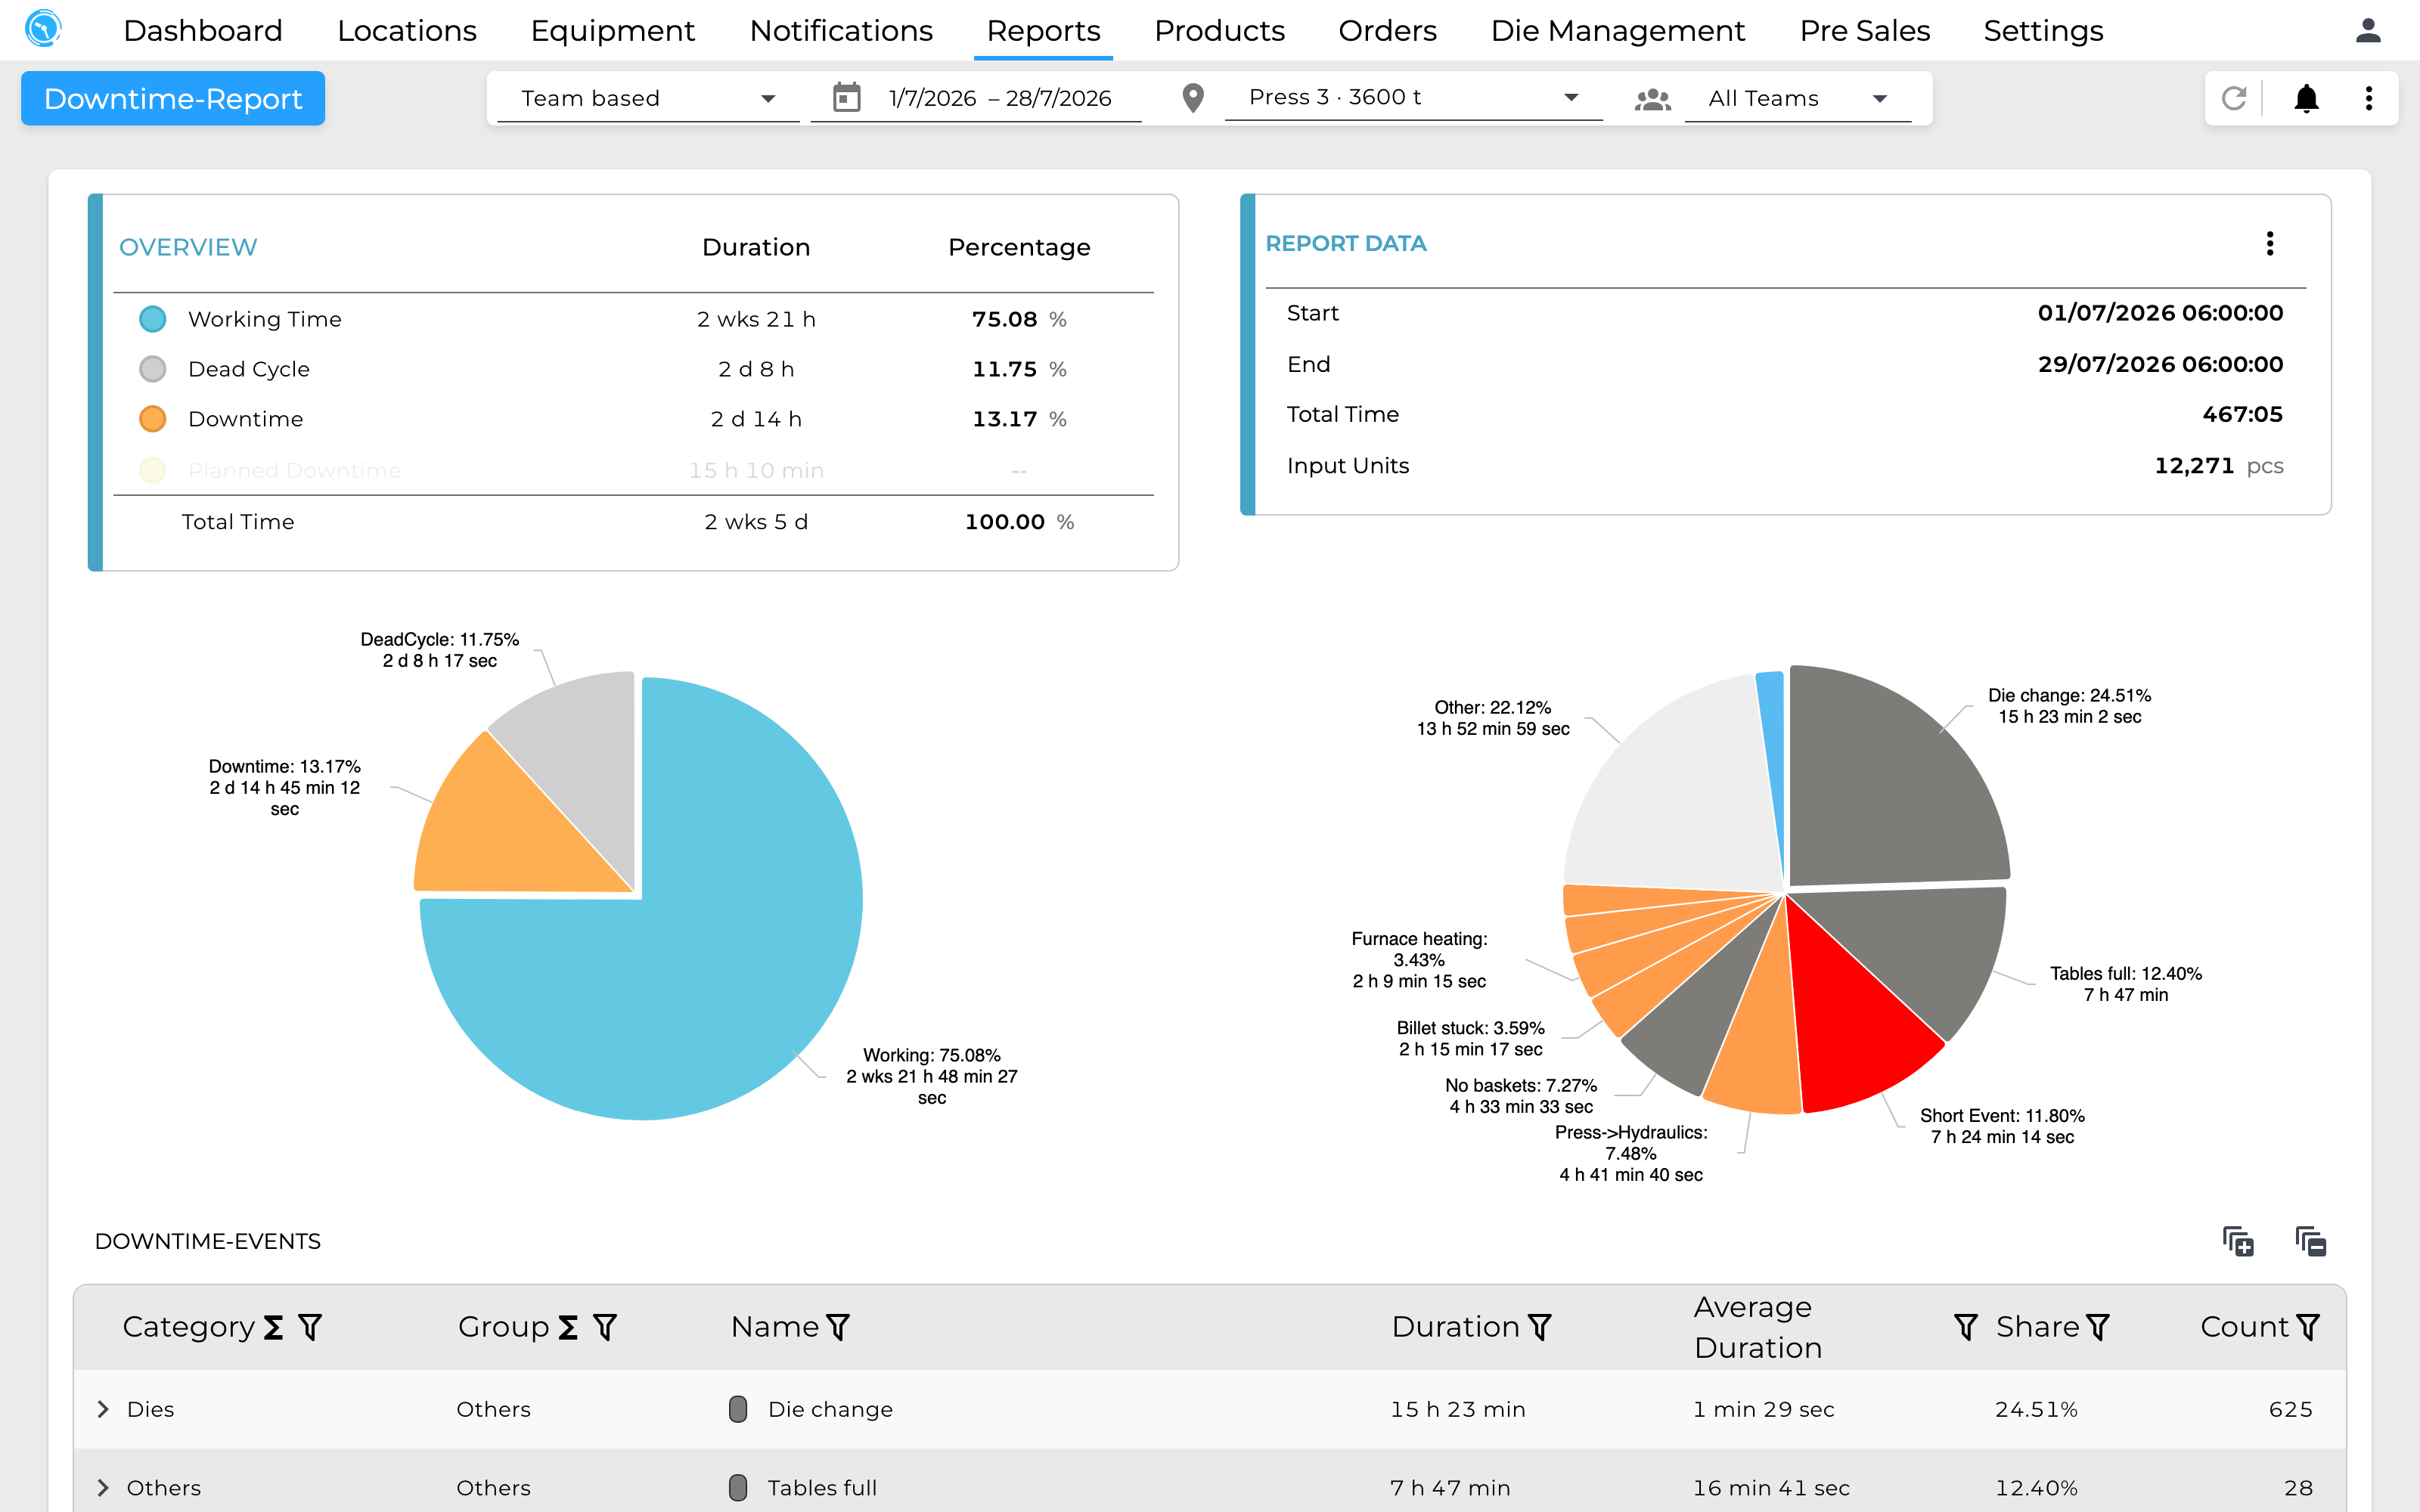Open the Pre Sales menu item

coord(1864,31)
